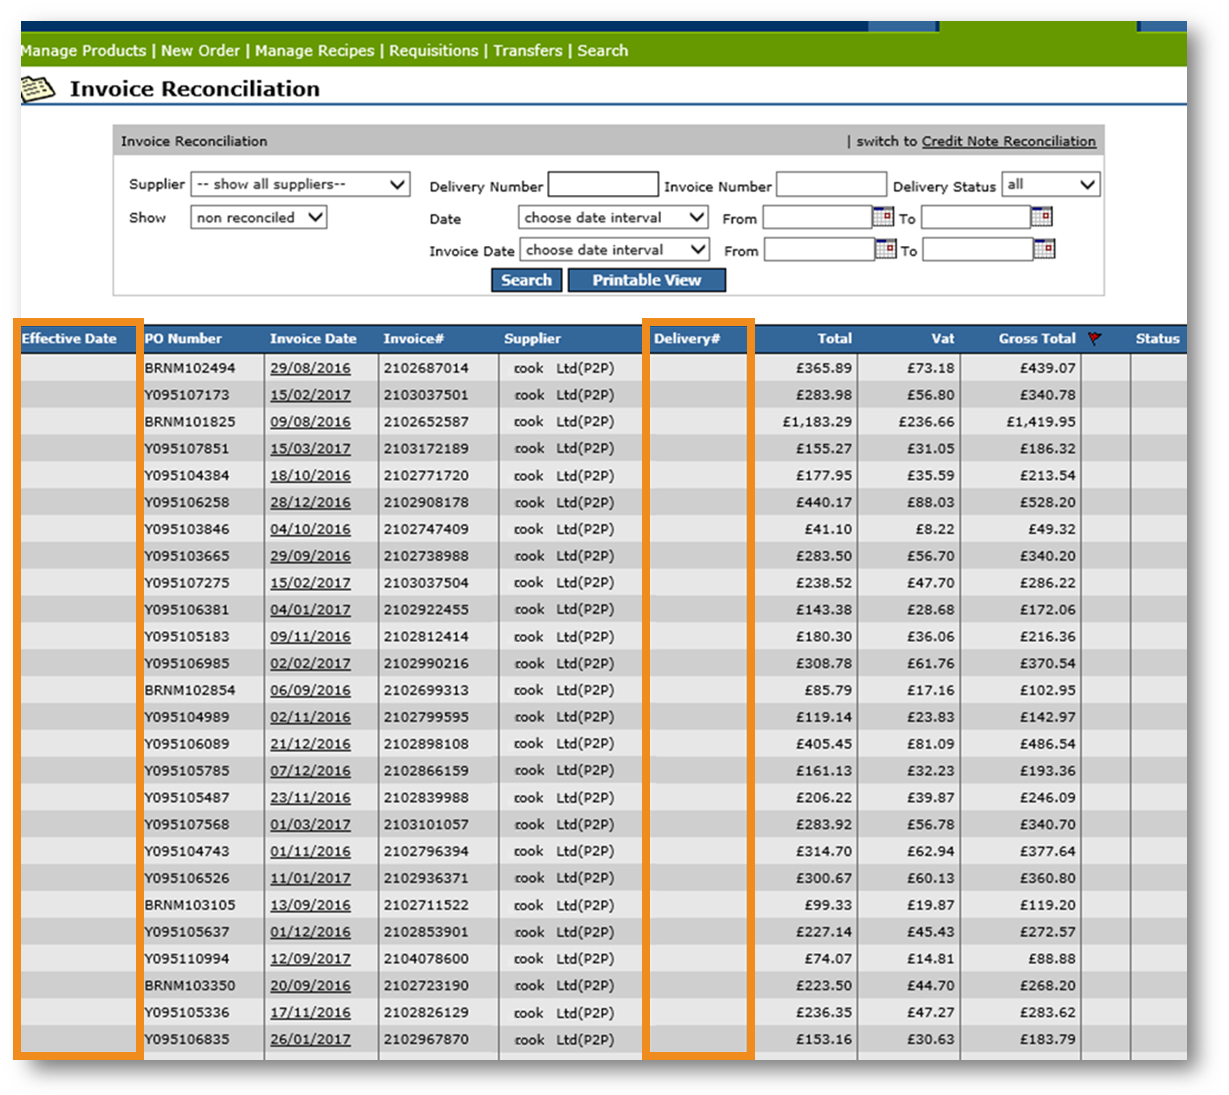1229x1095 pixels.
Task: Expand the Invoice Date interval dropdown
Action: point(614,250)
